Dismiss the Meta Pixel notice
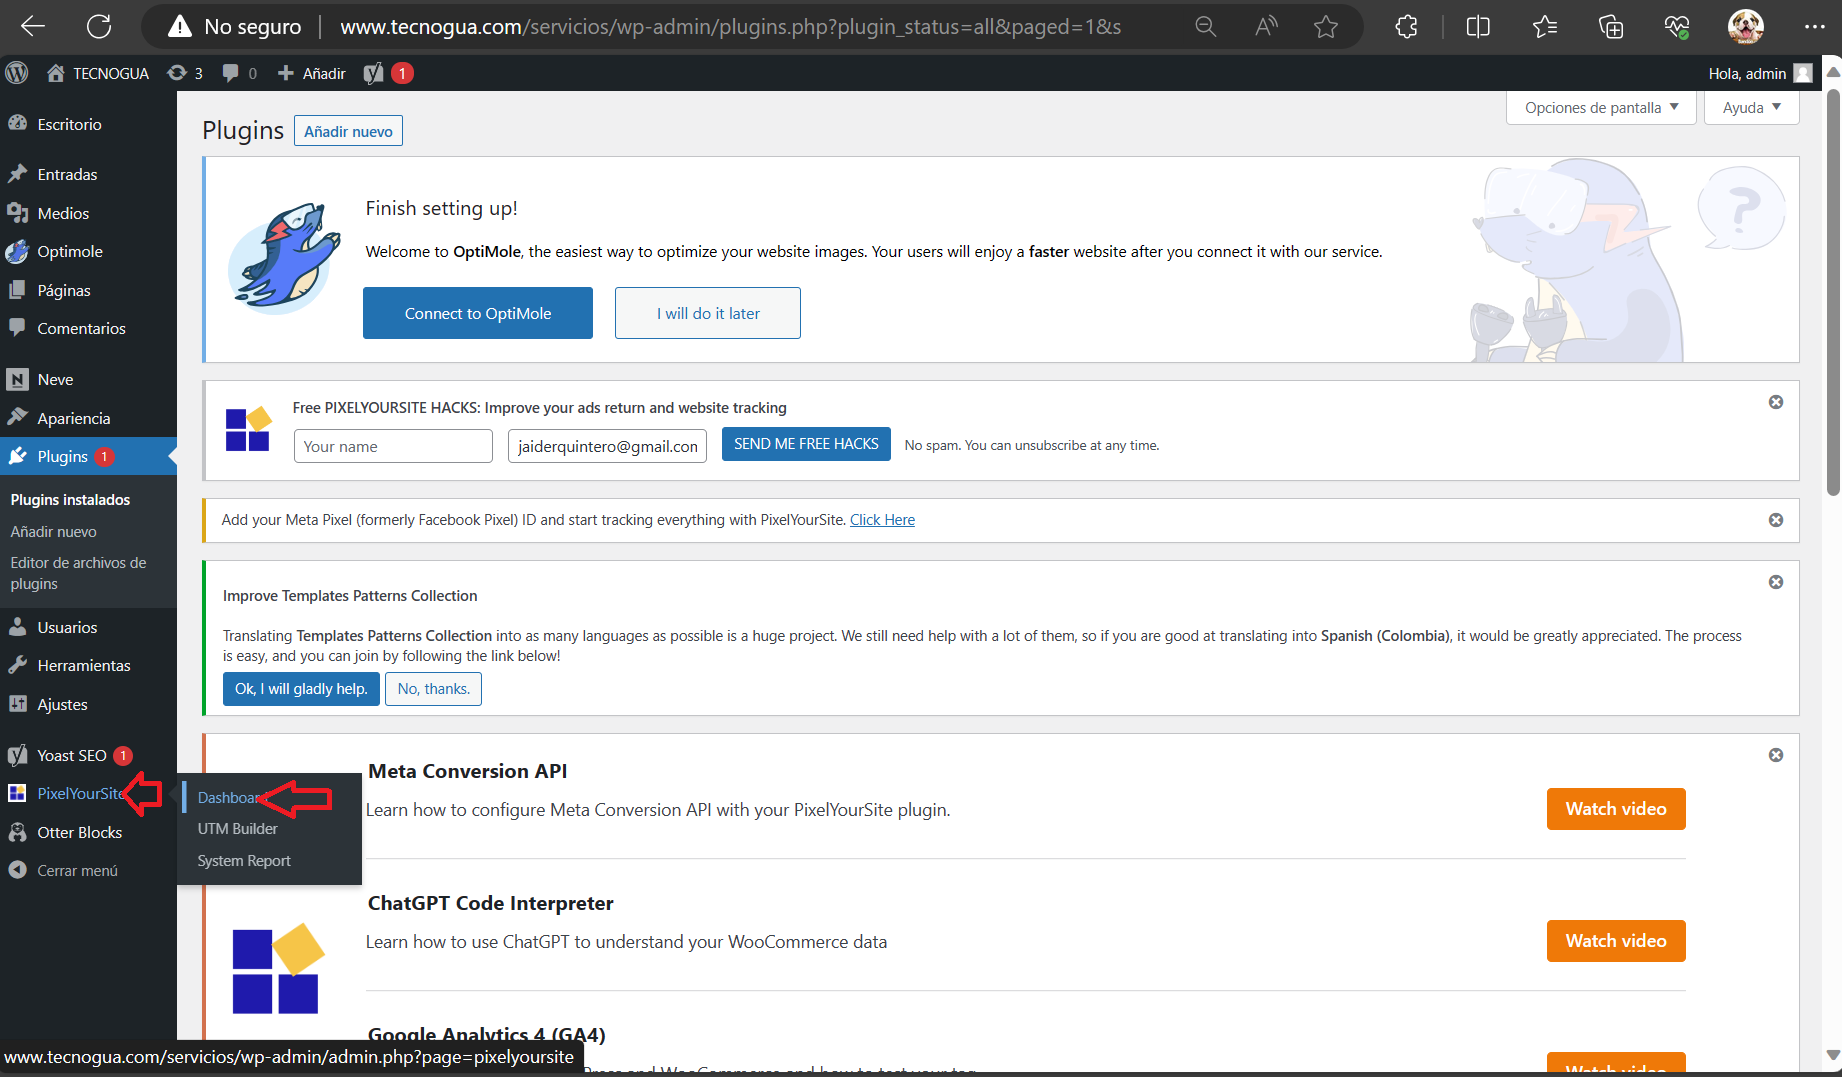Viewport: 1842px width, 1077px height. coord(1776,520)
